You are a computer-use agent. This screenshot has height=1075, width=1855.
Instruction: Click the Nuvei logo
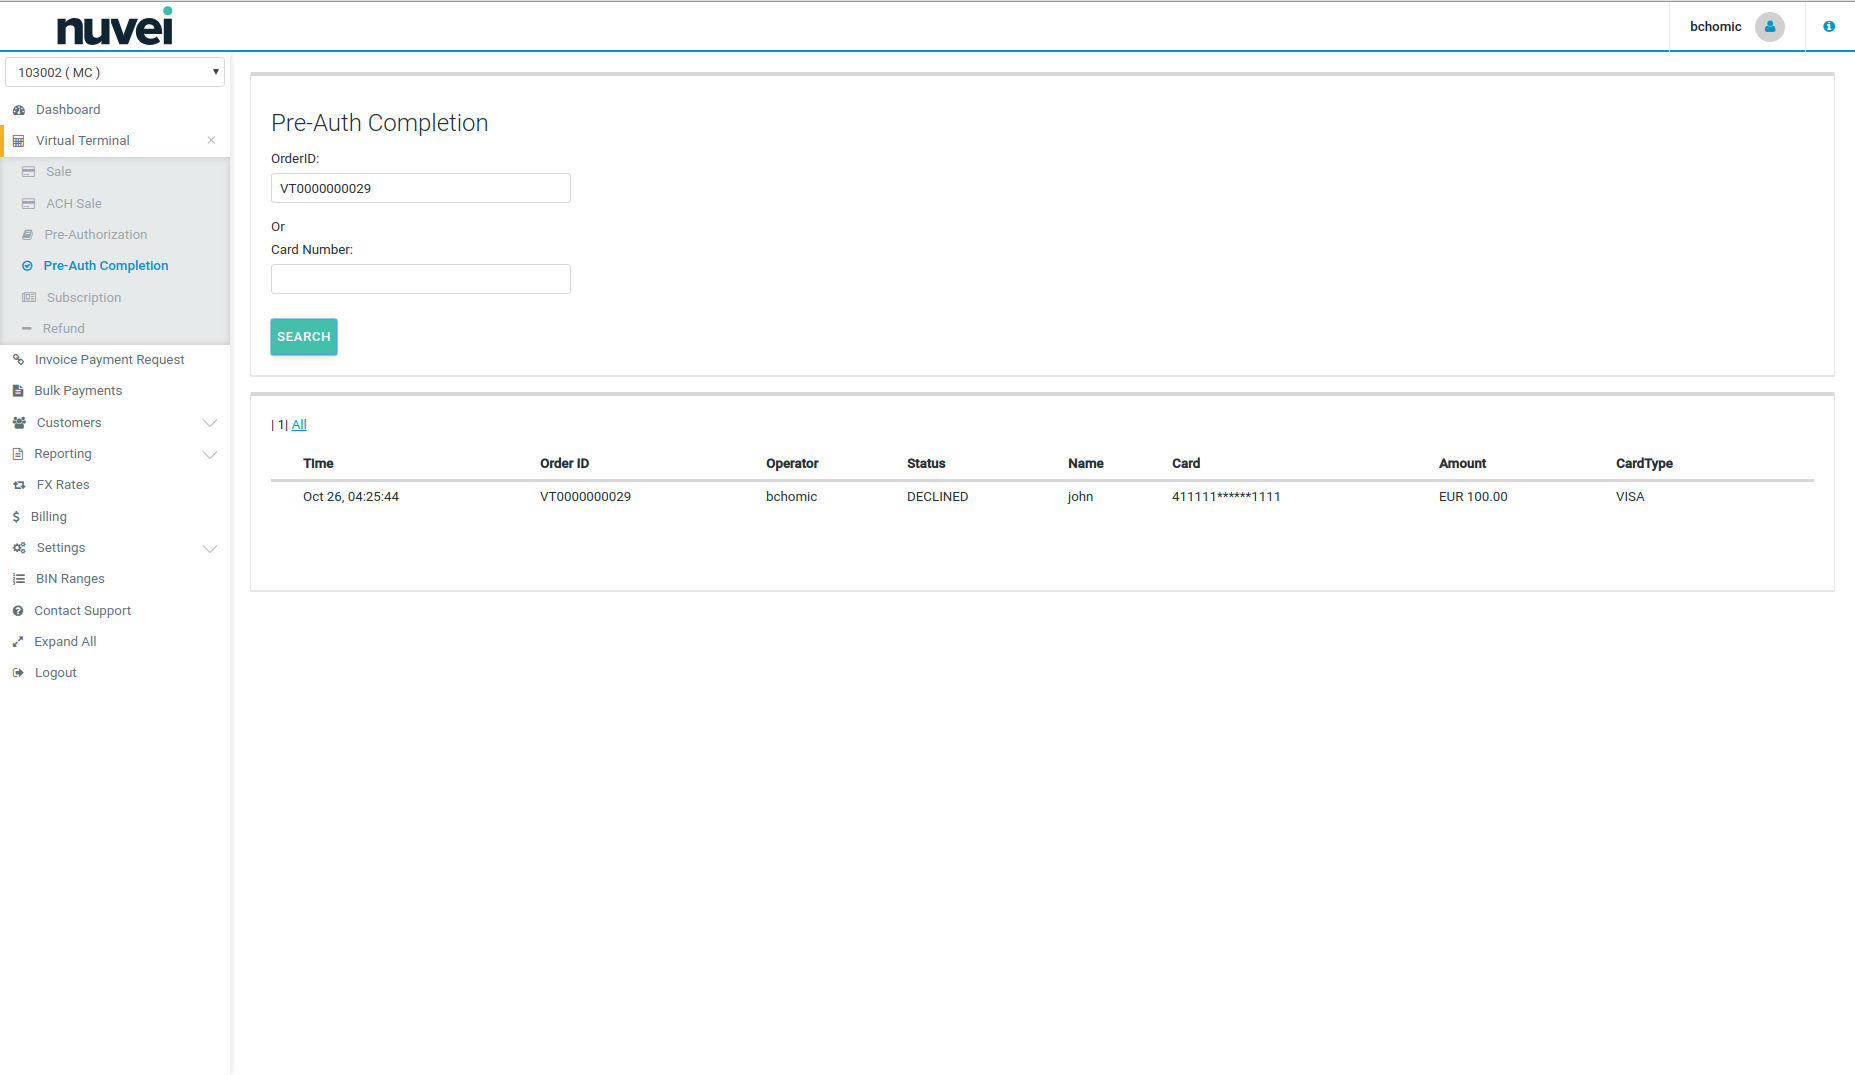click(x=115, y=27)
